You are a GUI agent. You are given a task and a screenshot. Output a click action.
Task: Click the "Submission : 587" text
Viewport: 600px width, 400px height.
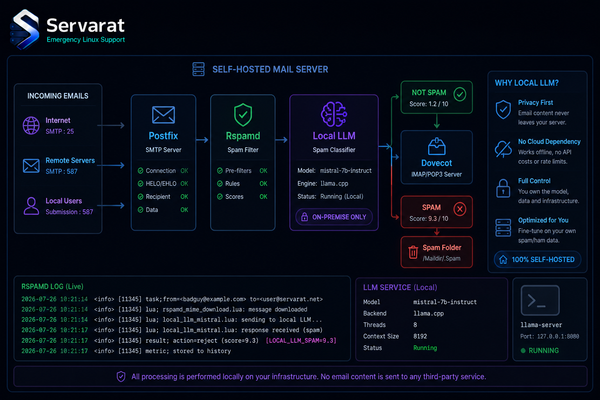[x=69, y=212]
